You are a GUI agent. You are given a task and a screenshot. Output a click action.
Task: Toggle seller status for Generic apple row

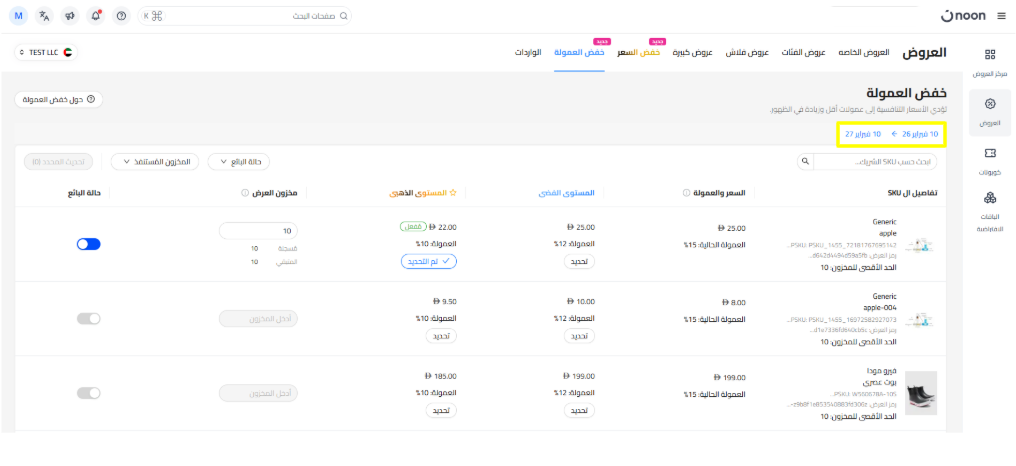click(x=89, y=243)
